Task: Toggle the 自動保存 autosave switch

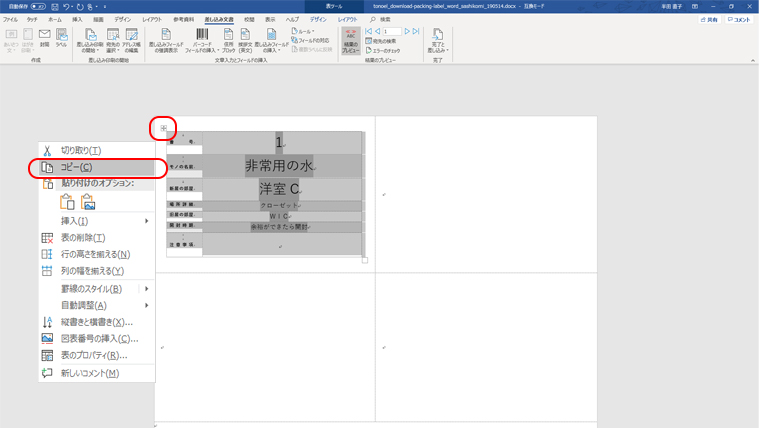Action: pyautogui.click(x=38, y=6)
